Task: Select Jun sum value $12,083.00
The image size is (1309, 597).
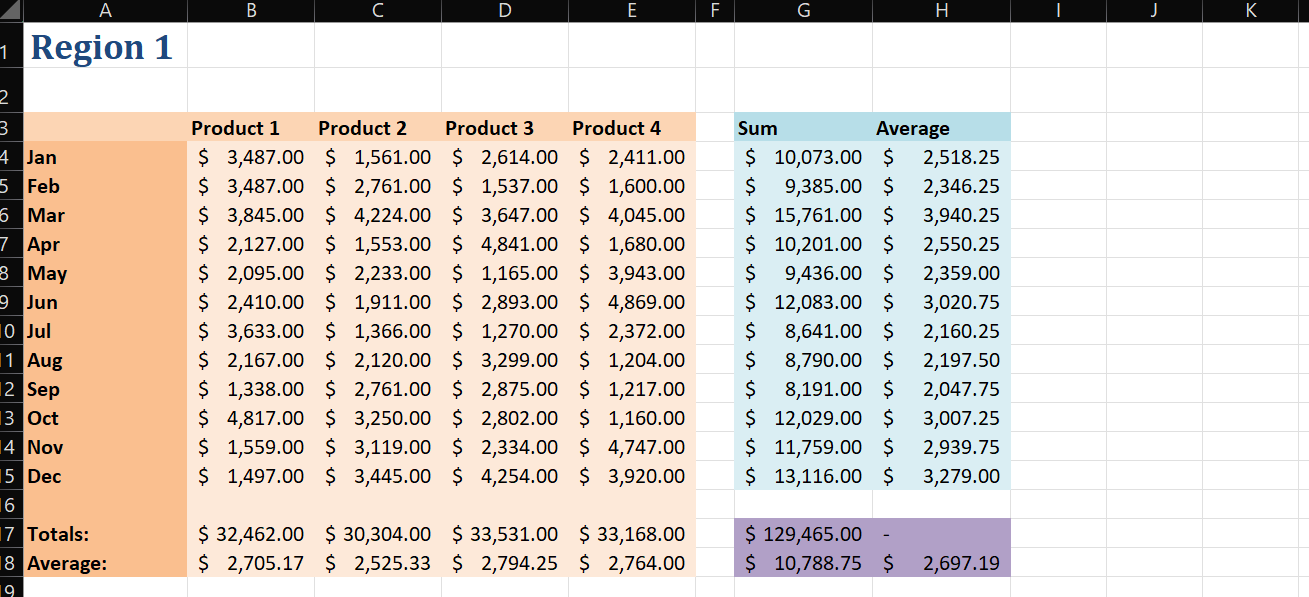Action: point(804,302)
